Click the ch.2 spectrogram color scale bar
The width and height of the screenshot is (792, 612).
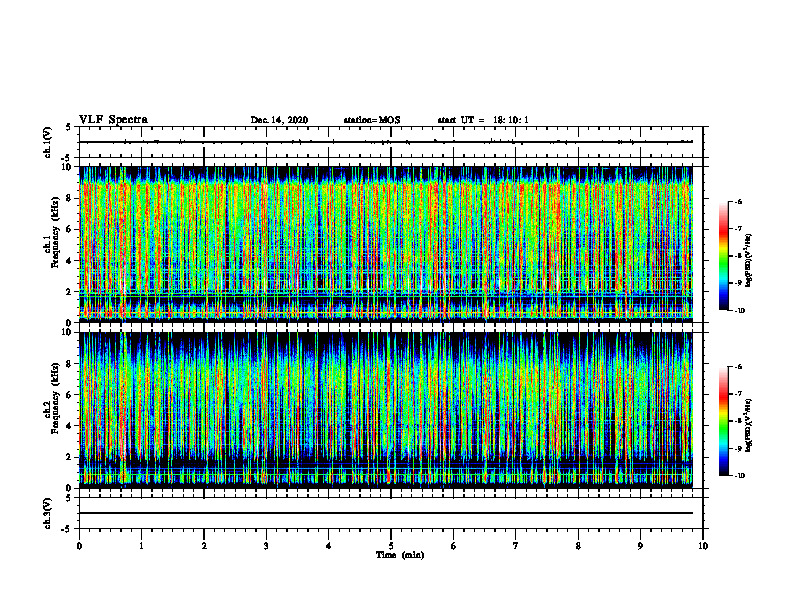(x=723, y=421)
